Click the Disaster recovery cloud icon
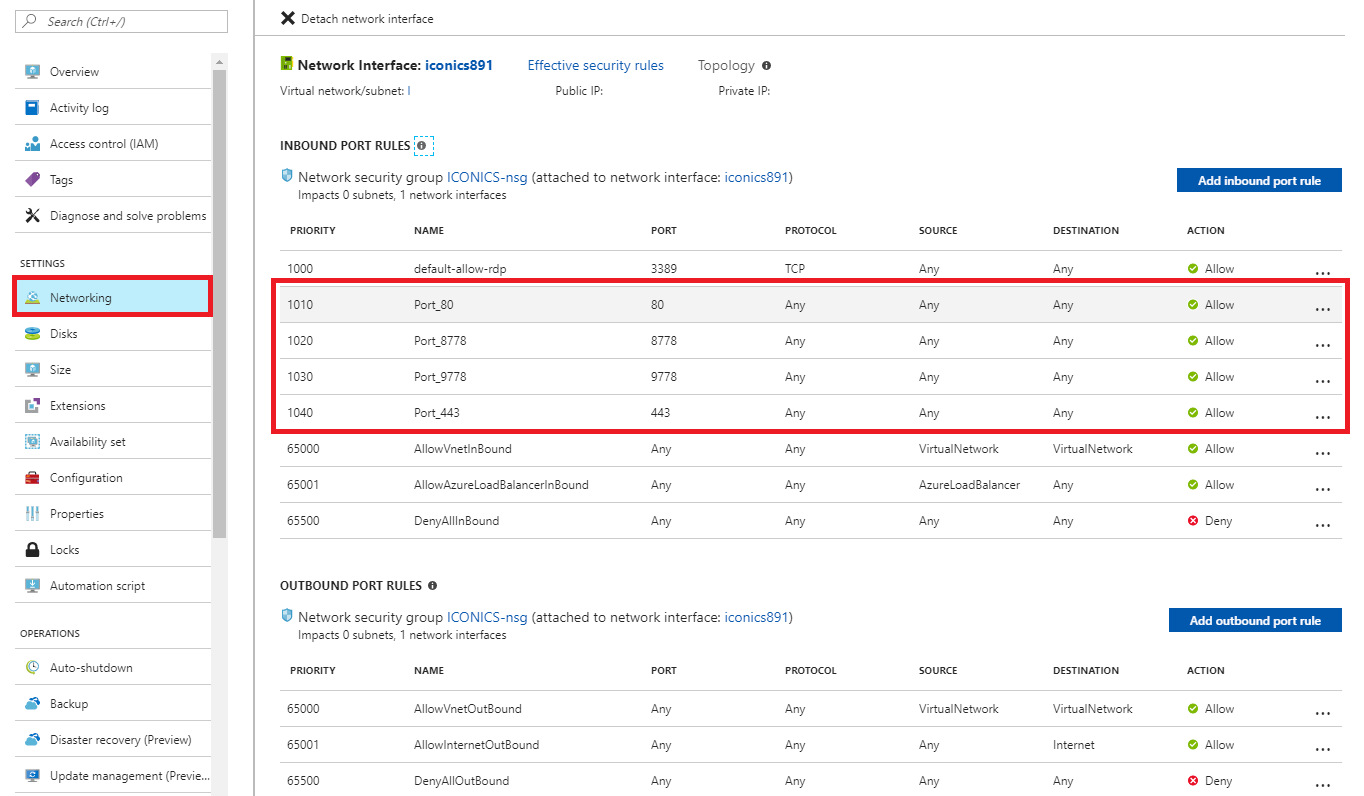Image resolution: width=1364 pixels, height=796 pixels. click(x=32, y=740)
